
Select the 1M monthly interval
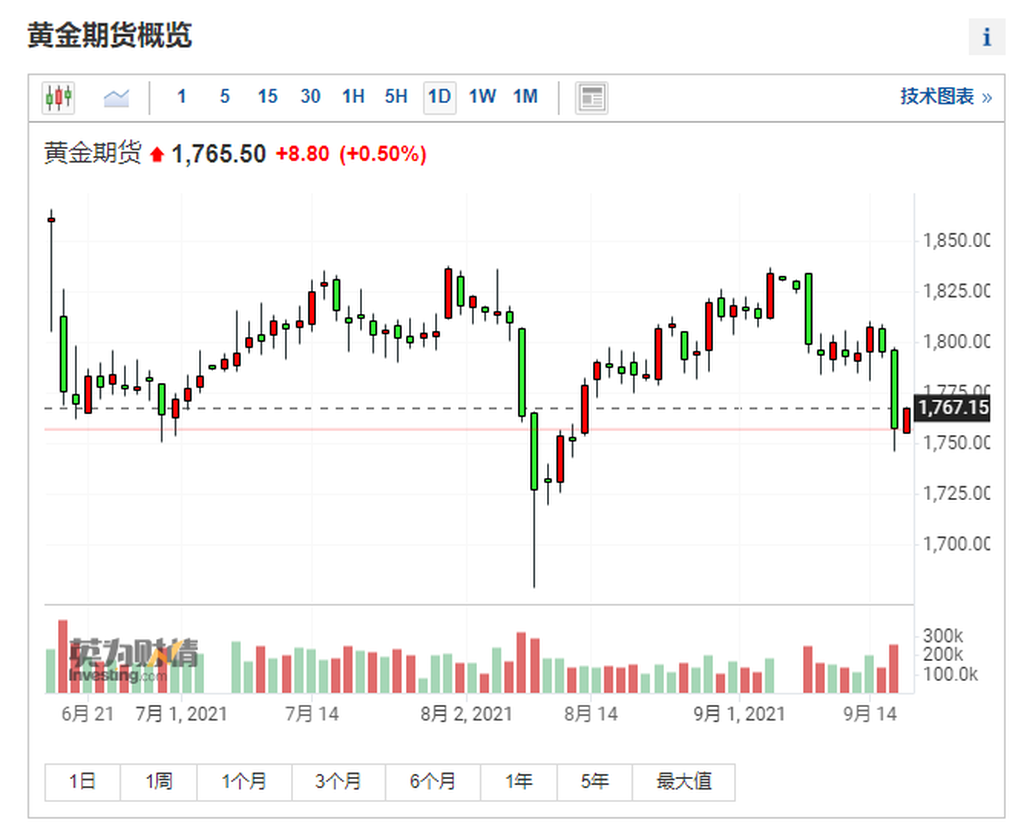(525, 97)
